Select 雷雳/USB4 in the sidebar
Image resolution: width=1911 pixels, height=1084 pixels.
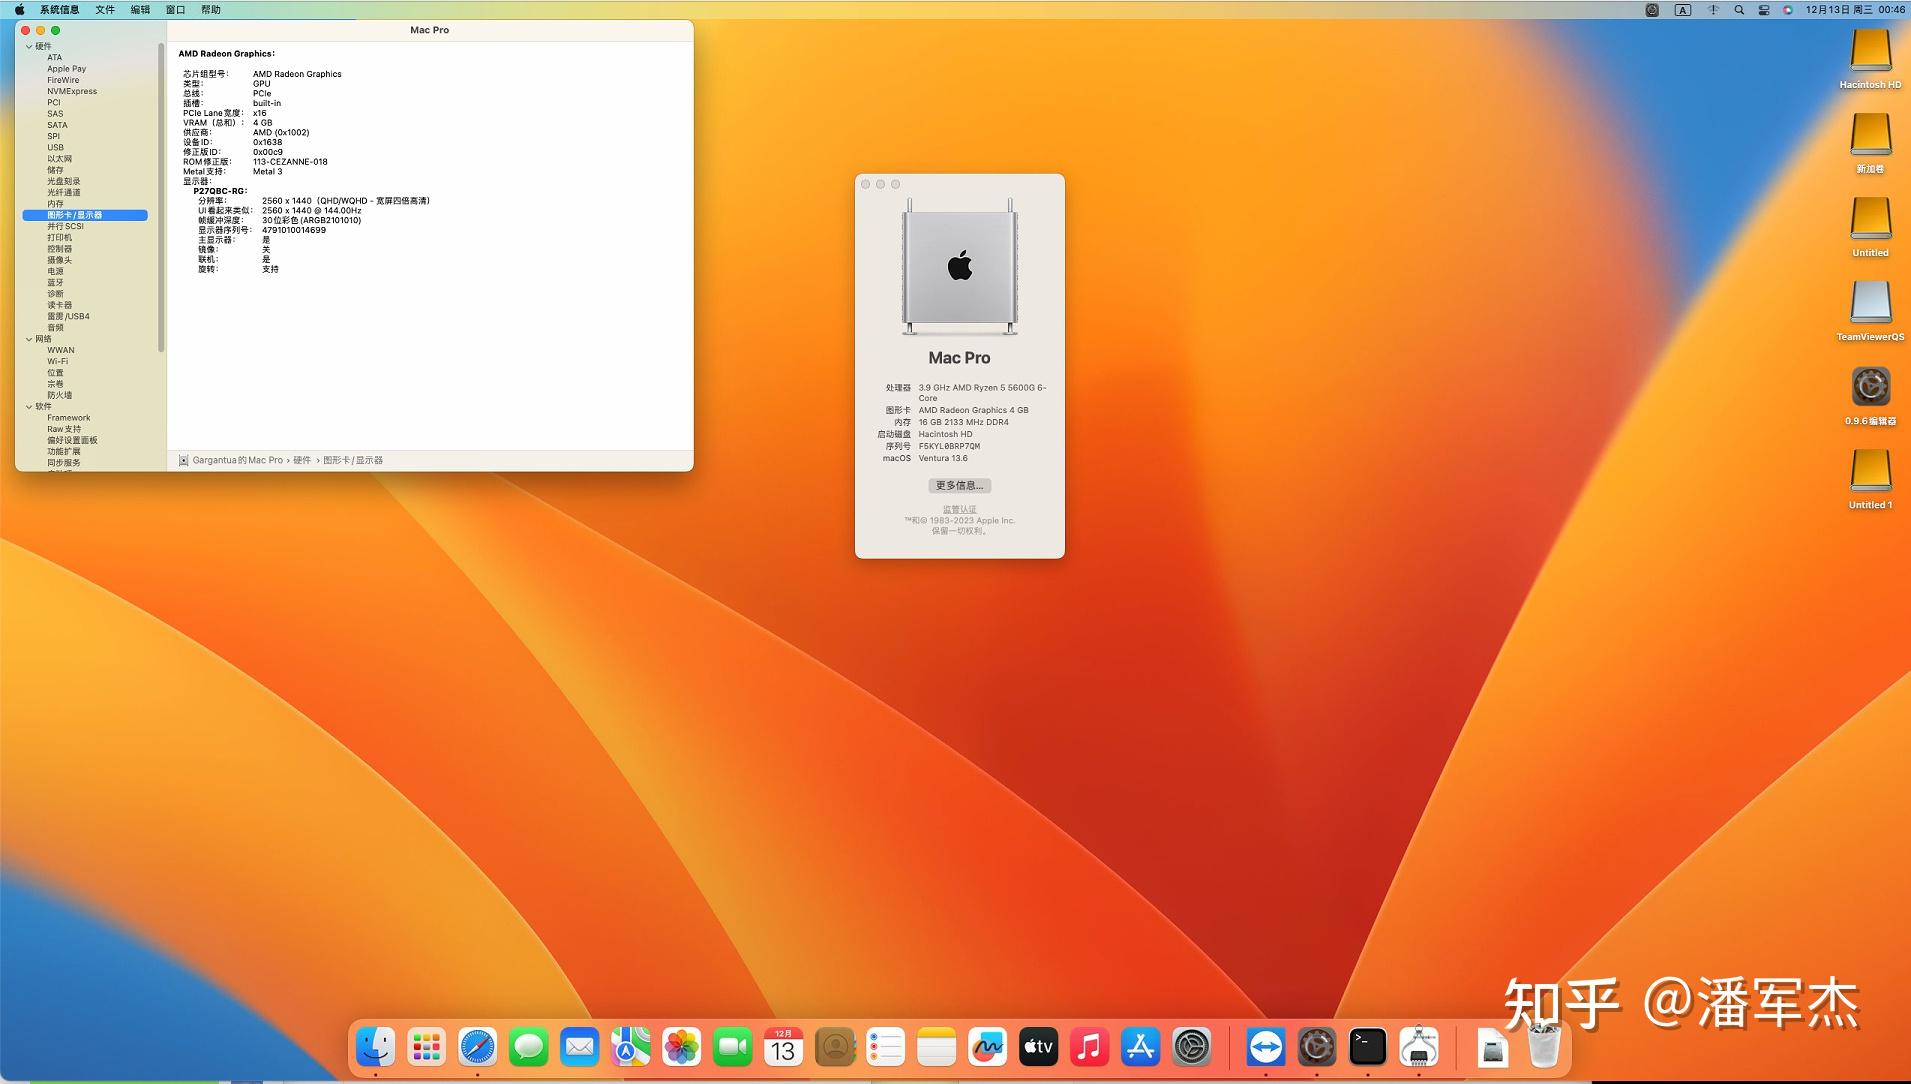point(68,316)
